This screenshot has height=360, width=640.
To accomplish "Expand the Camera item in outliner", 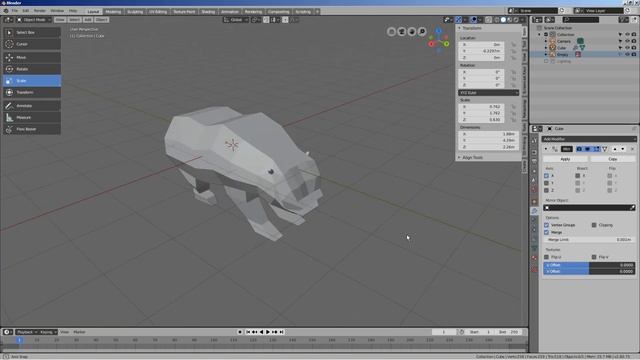I will (x=546, y=41).
